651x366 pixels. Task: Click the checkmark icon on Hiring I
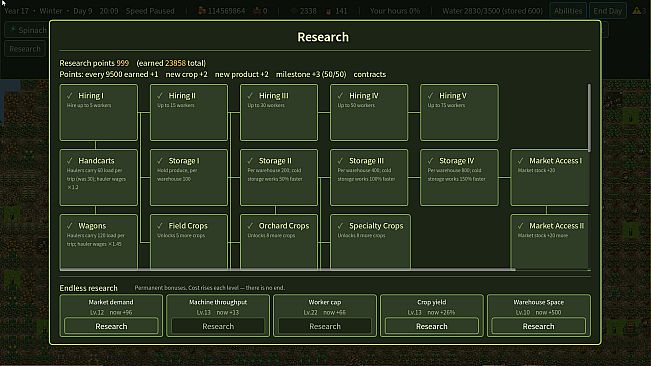[x=69, y=96]
